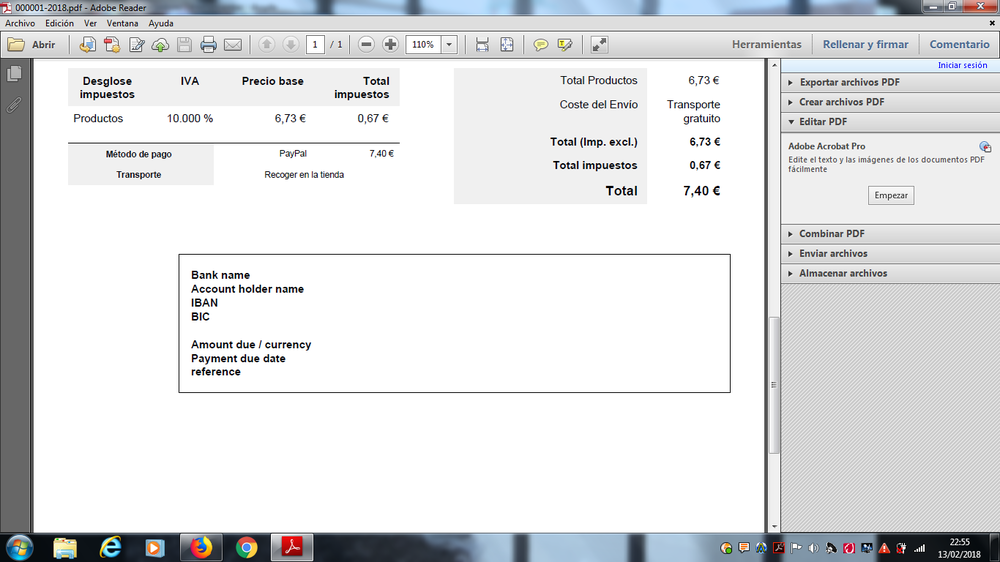Open Google Chrome from taskbar
1000x562 pixels.
(246, 547)
